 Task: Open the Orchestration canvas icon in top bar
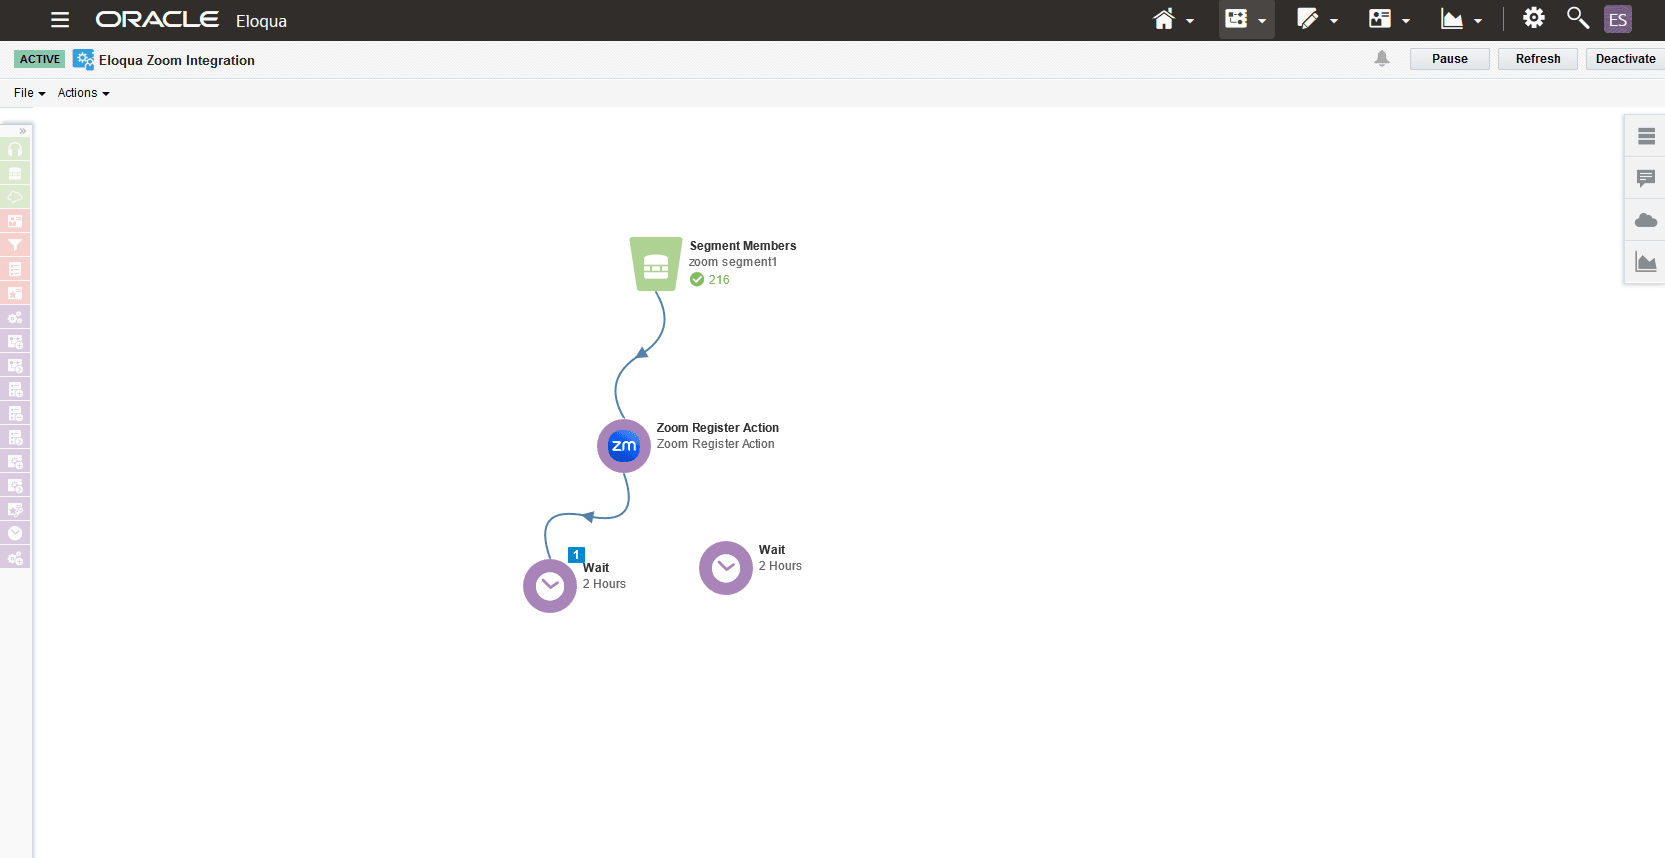tap(1237, 19)
